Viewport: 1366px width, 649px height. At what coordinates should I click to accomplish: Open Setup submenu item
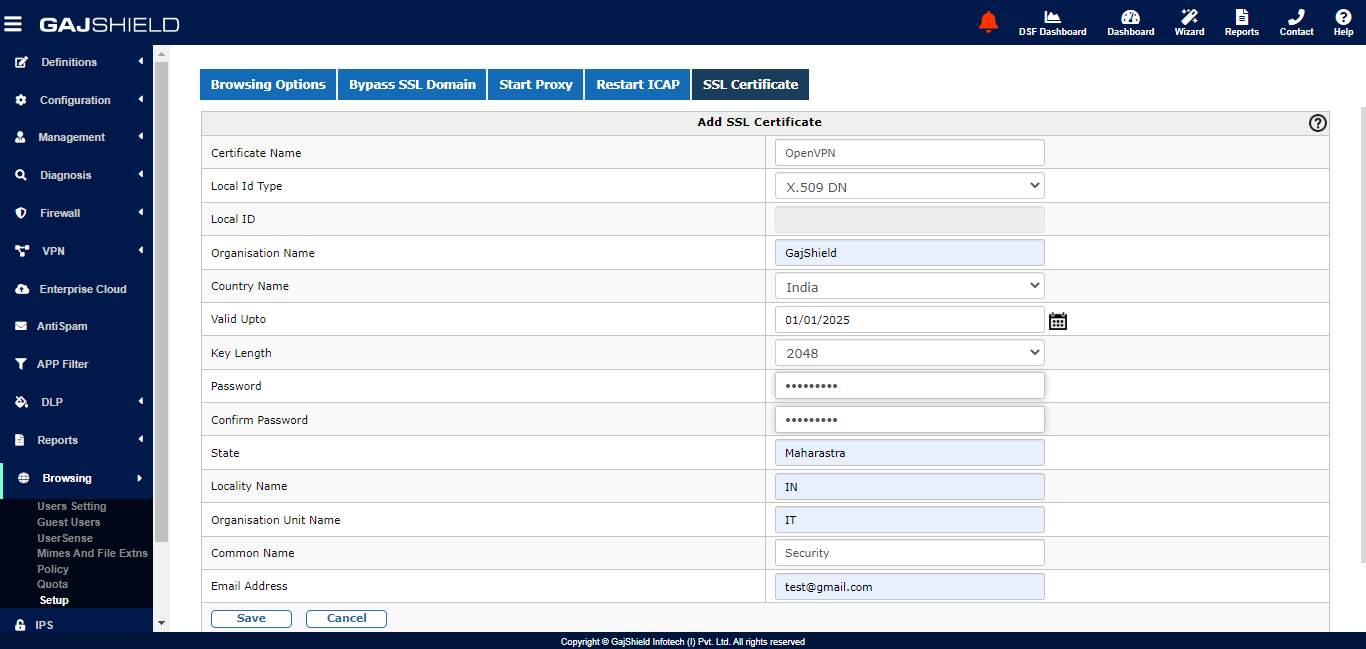point(54,600)
